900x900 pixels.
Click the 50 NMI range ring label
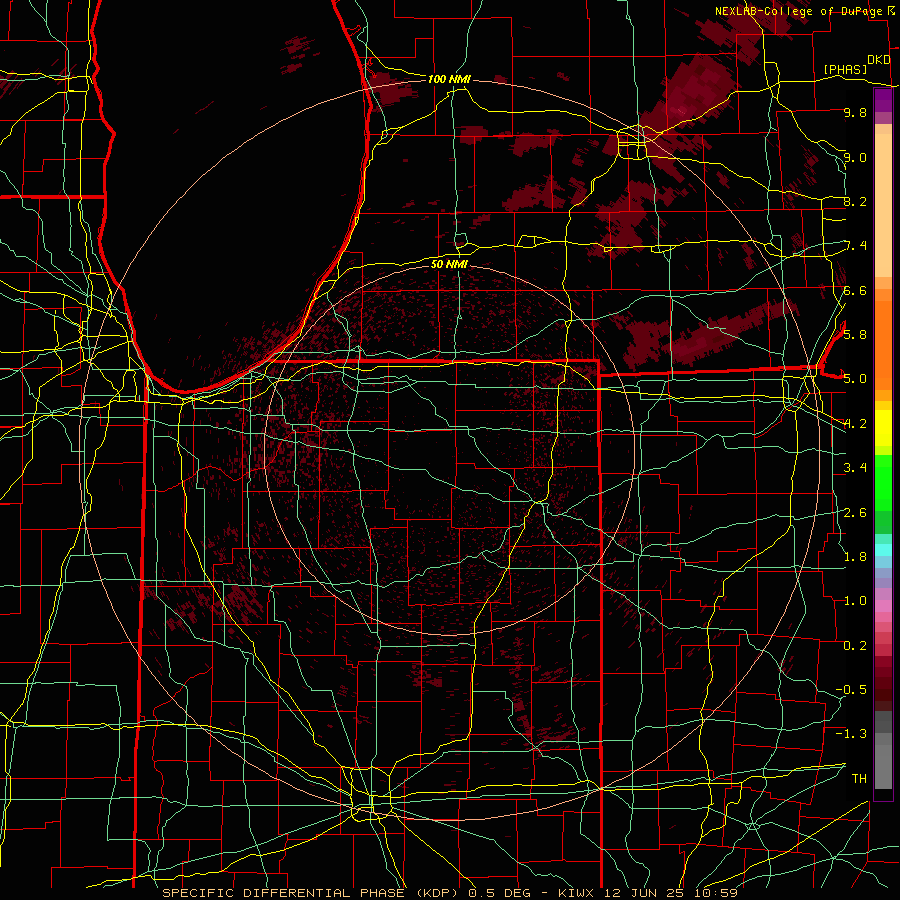(449, 264)
